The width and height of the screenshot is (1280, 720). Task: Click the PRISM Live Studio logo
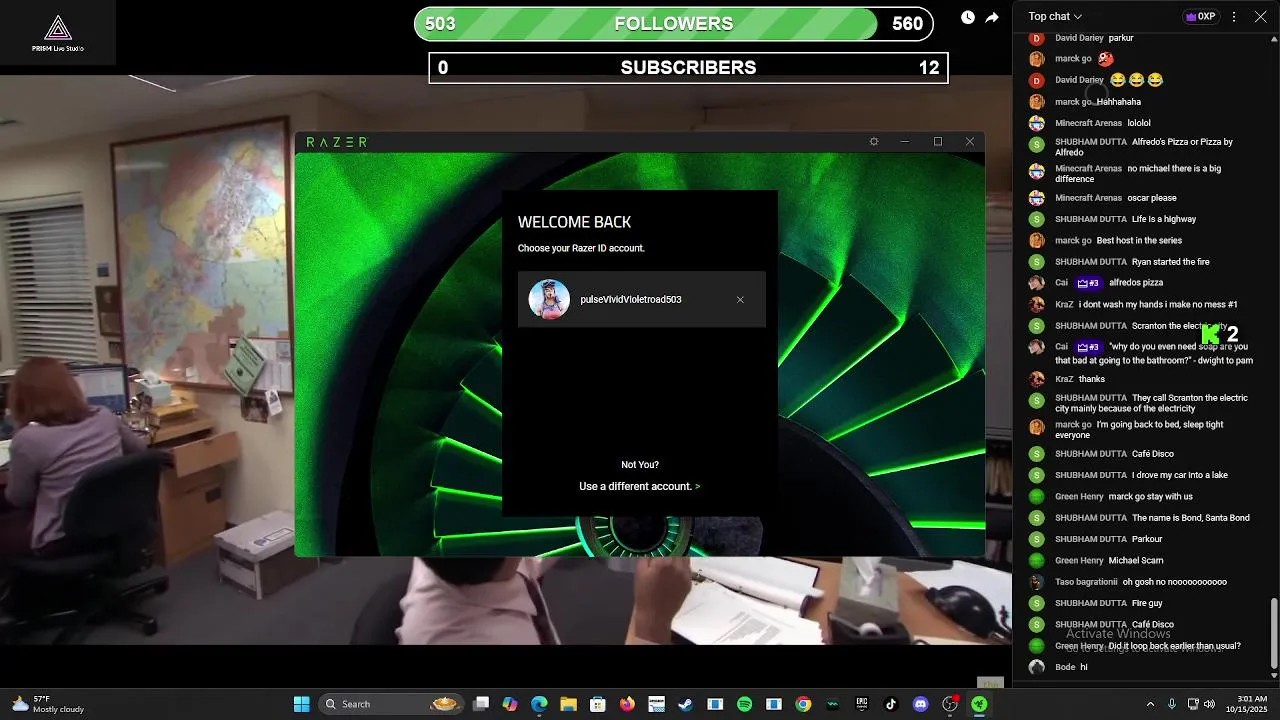tap(58, 33)
